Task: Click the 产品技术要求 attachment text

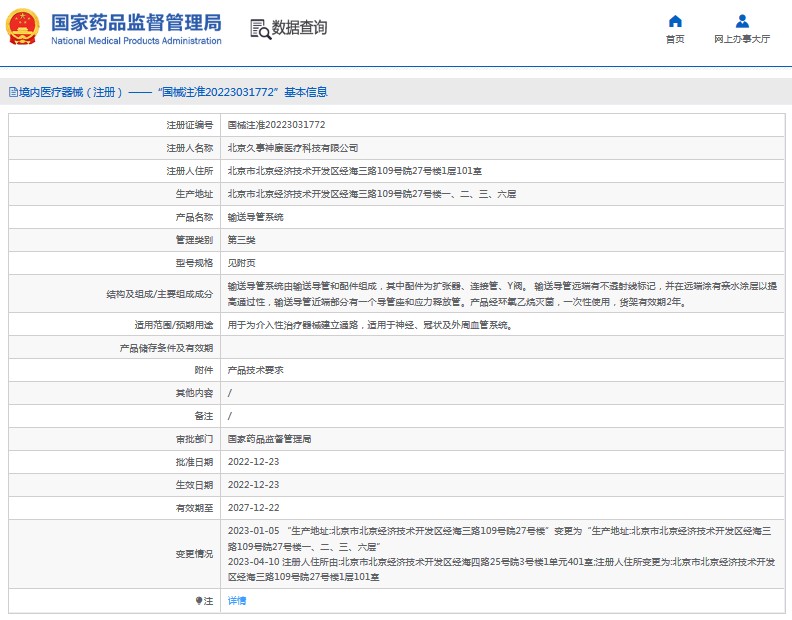Action: pyautogui.click(x=256, y=370)
